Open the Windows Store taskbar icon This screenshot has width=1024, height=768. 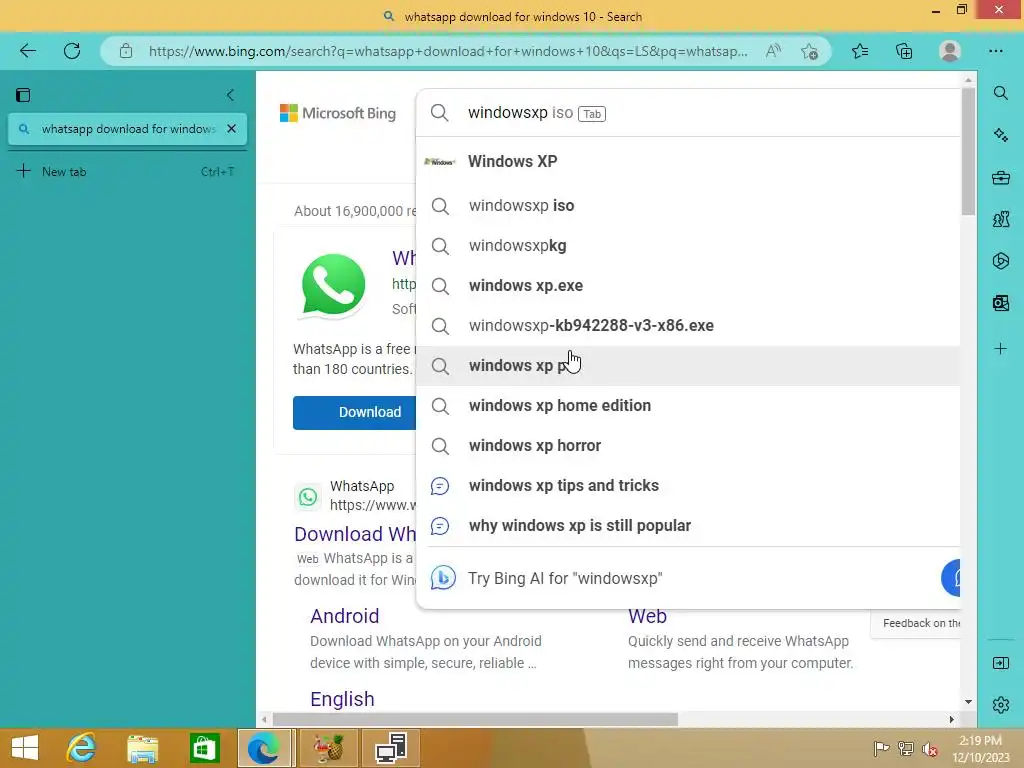pos(204,748)
